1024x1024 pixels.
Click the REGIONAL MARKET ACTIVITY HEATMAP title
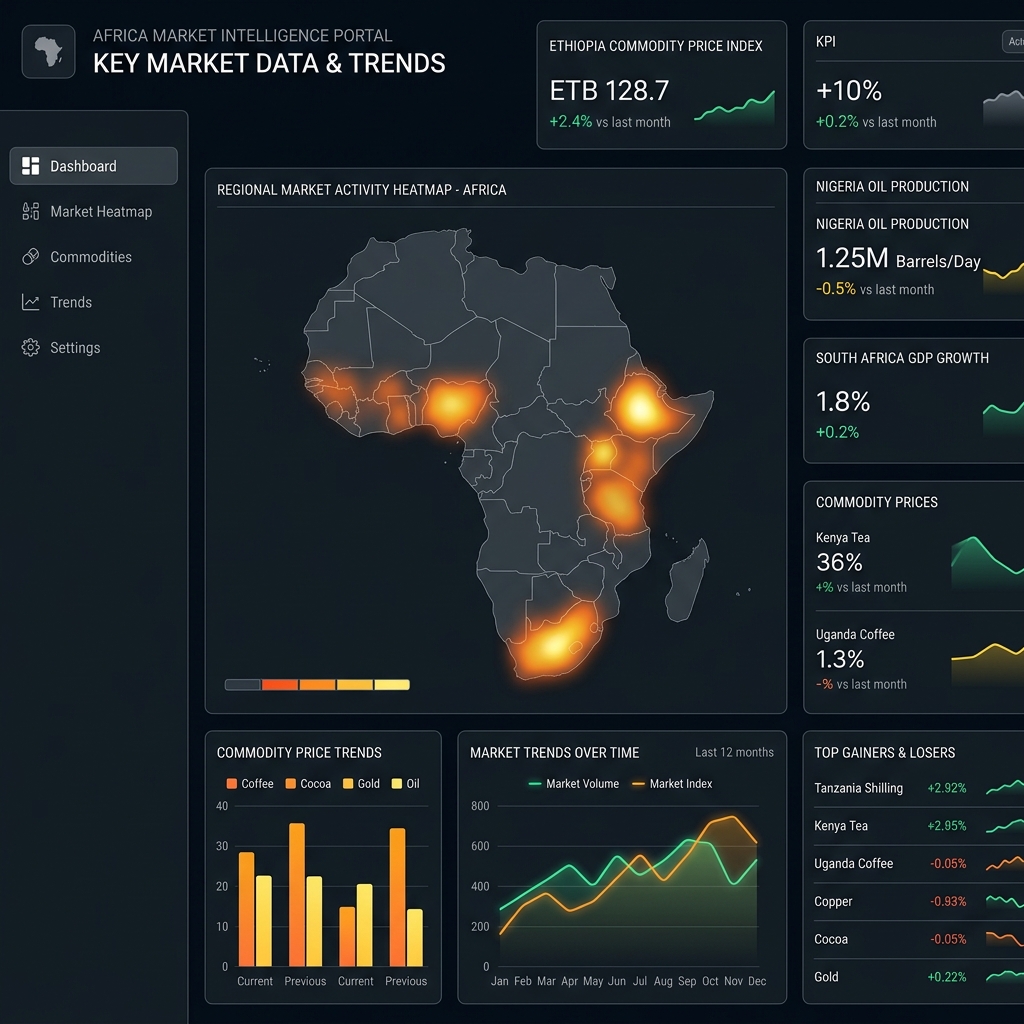[x=361, y=190]
